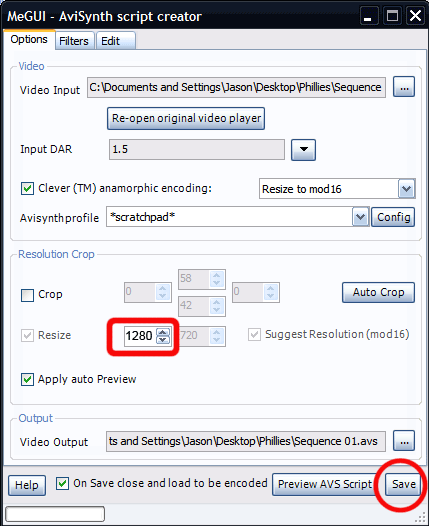This screenshot has height=526, width=429.
Task: Switch to the Options tab
Action: coord(29,40)
